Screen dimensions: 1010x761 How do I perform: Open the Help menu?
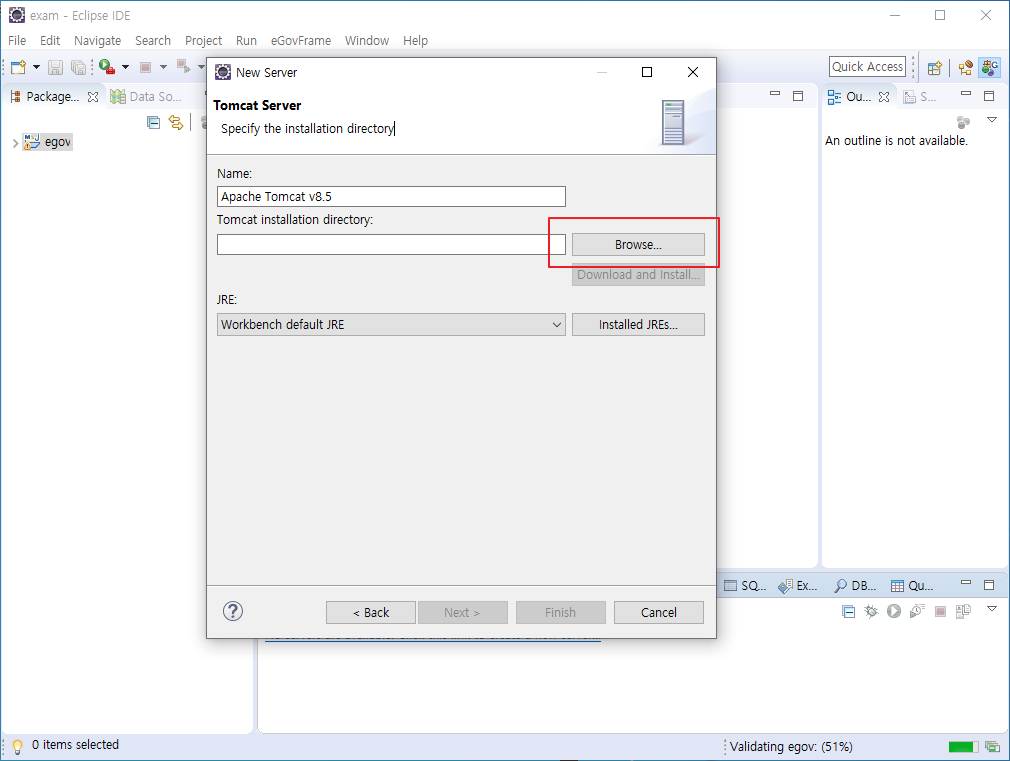[x=415, y=41]
